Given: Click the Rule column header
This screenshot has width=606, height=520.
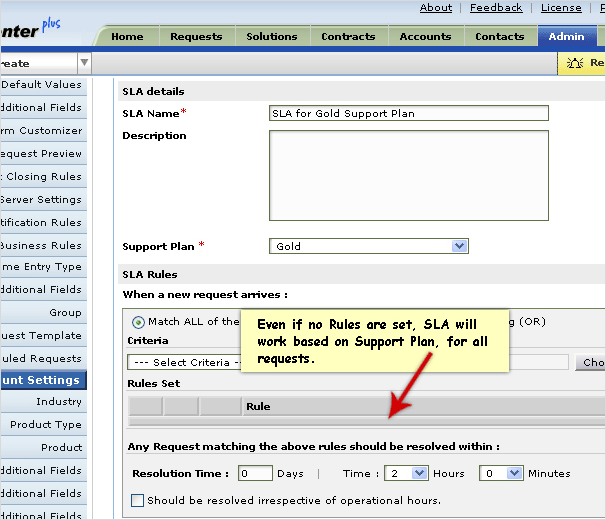Looking at the screenshot, I should pos(424,407).
